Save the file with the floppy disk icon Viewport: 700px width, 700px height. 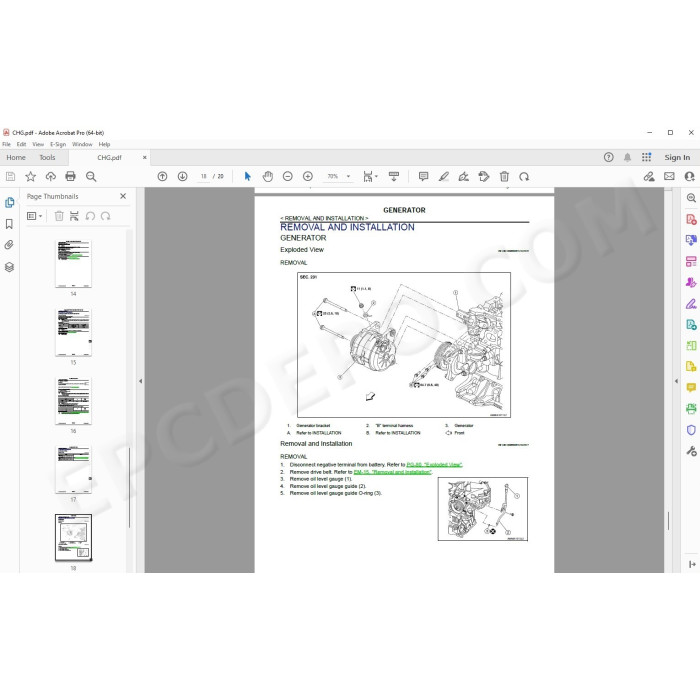tap(10, 176)
